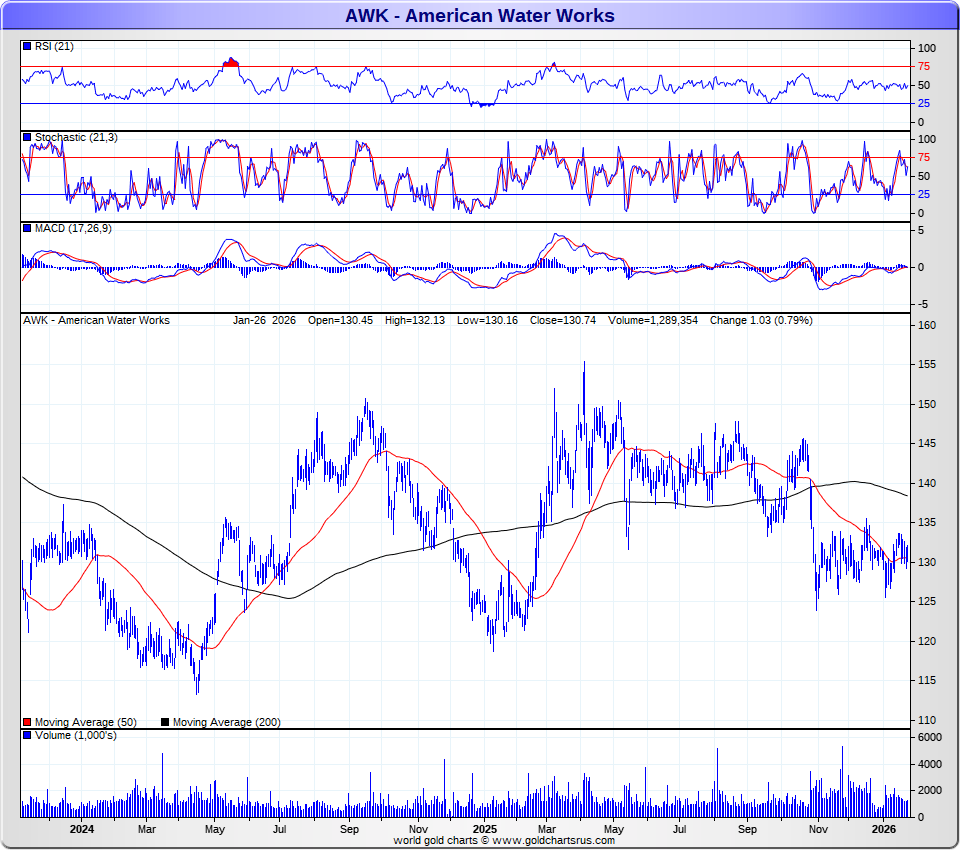Click the -5 label on MACD axis

tap(923, 304)
